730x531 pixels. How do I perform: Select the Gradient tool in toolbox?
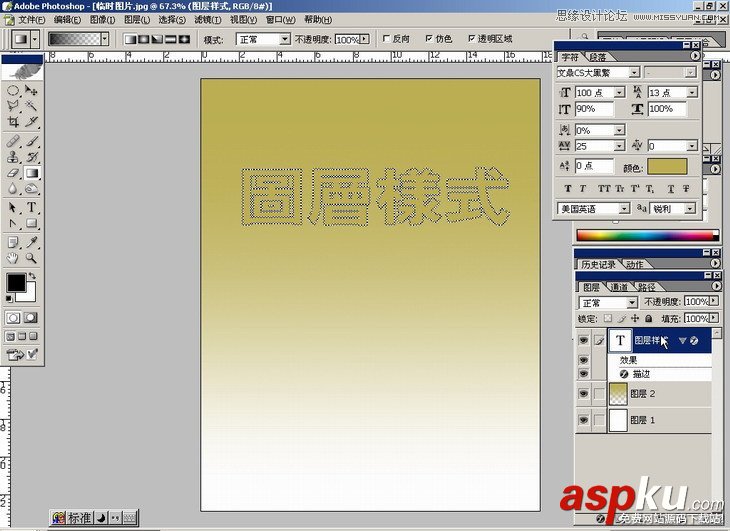coord(31,173)
